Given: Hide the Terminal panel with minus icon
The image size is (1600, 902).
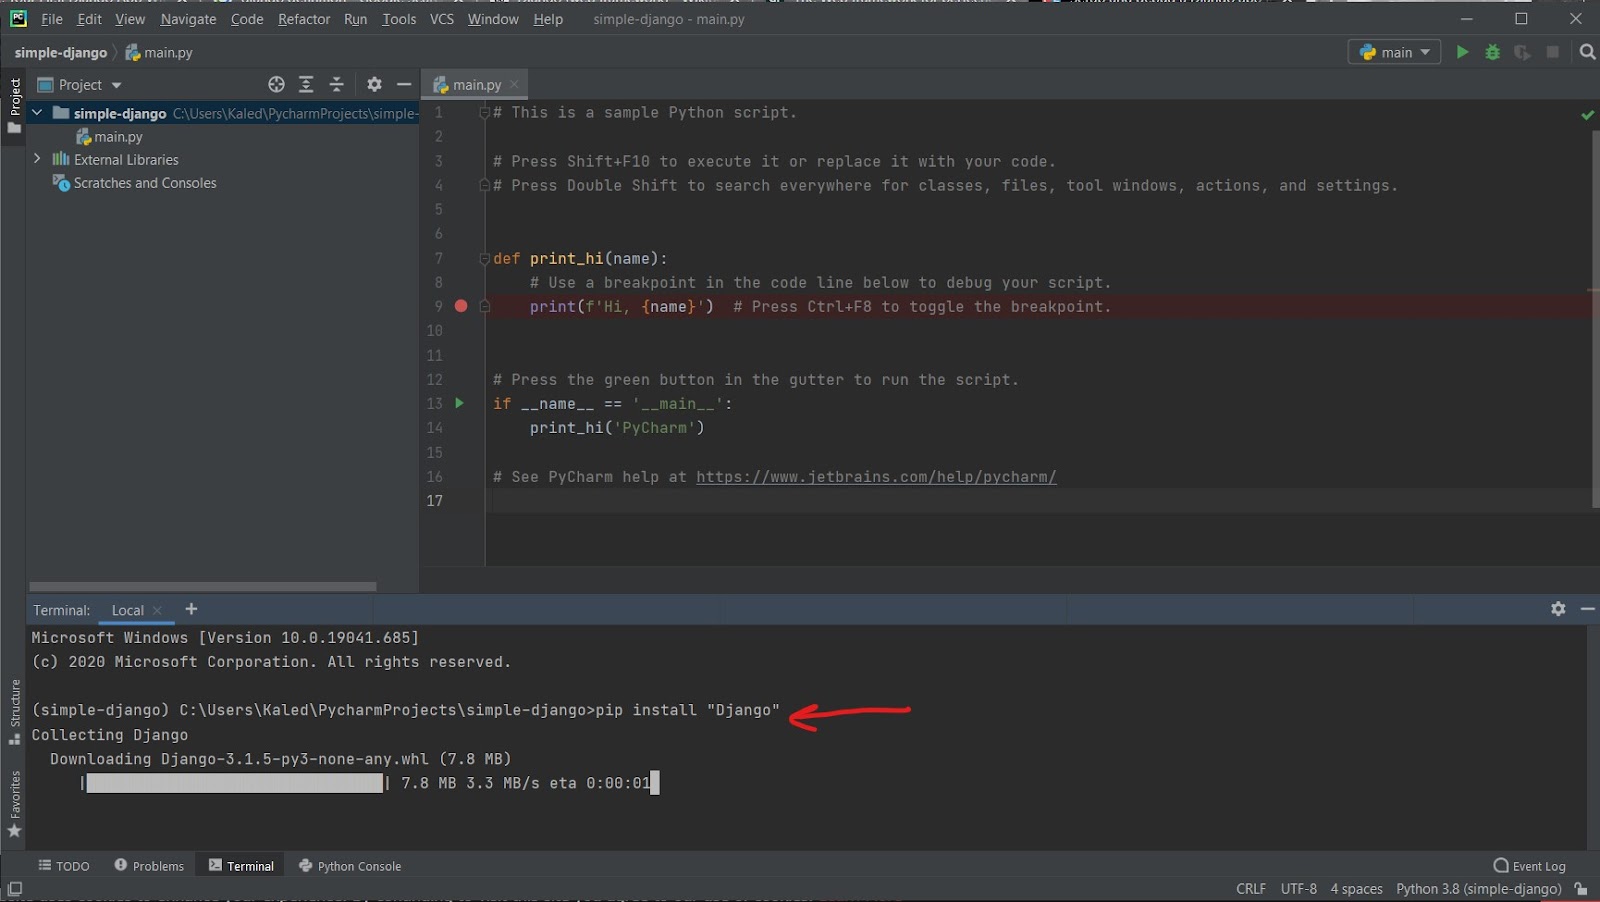Looking at the screenshot, I should point(1587,609).
